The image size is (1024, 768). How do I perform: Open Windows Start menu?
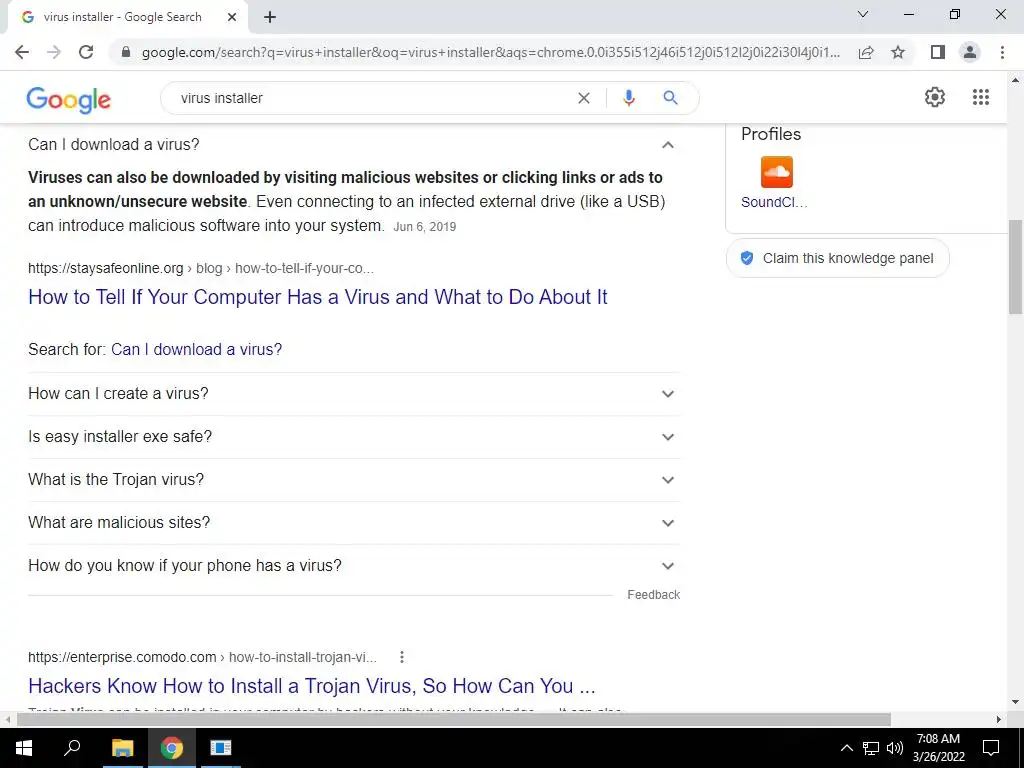[24, 748]
